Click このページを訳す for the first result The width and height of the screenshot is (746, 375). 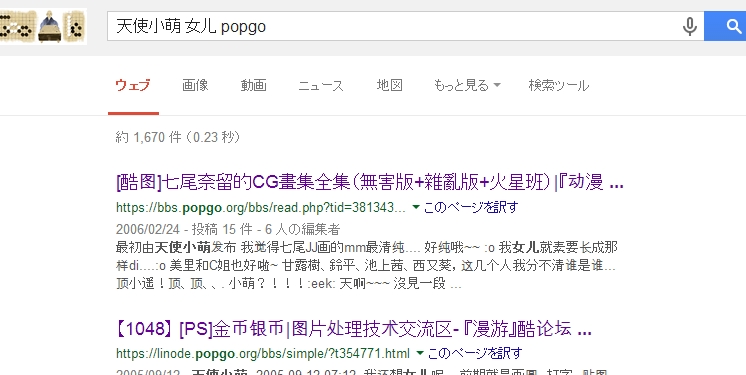471,207
